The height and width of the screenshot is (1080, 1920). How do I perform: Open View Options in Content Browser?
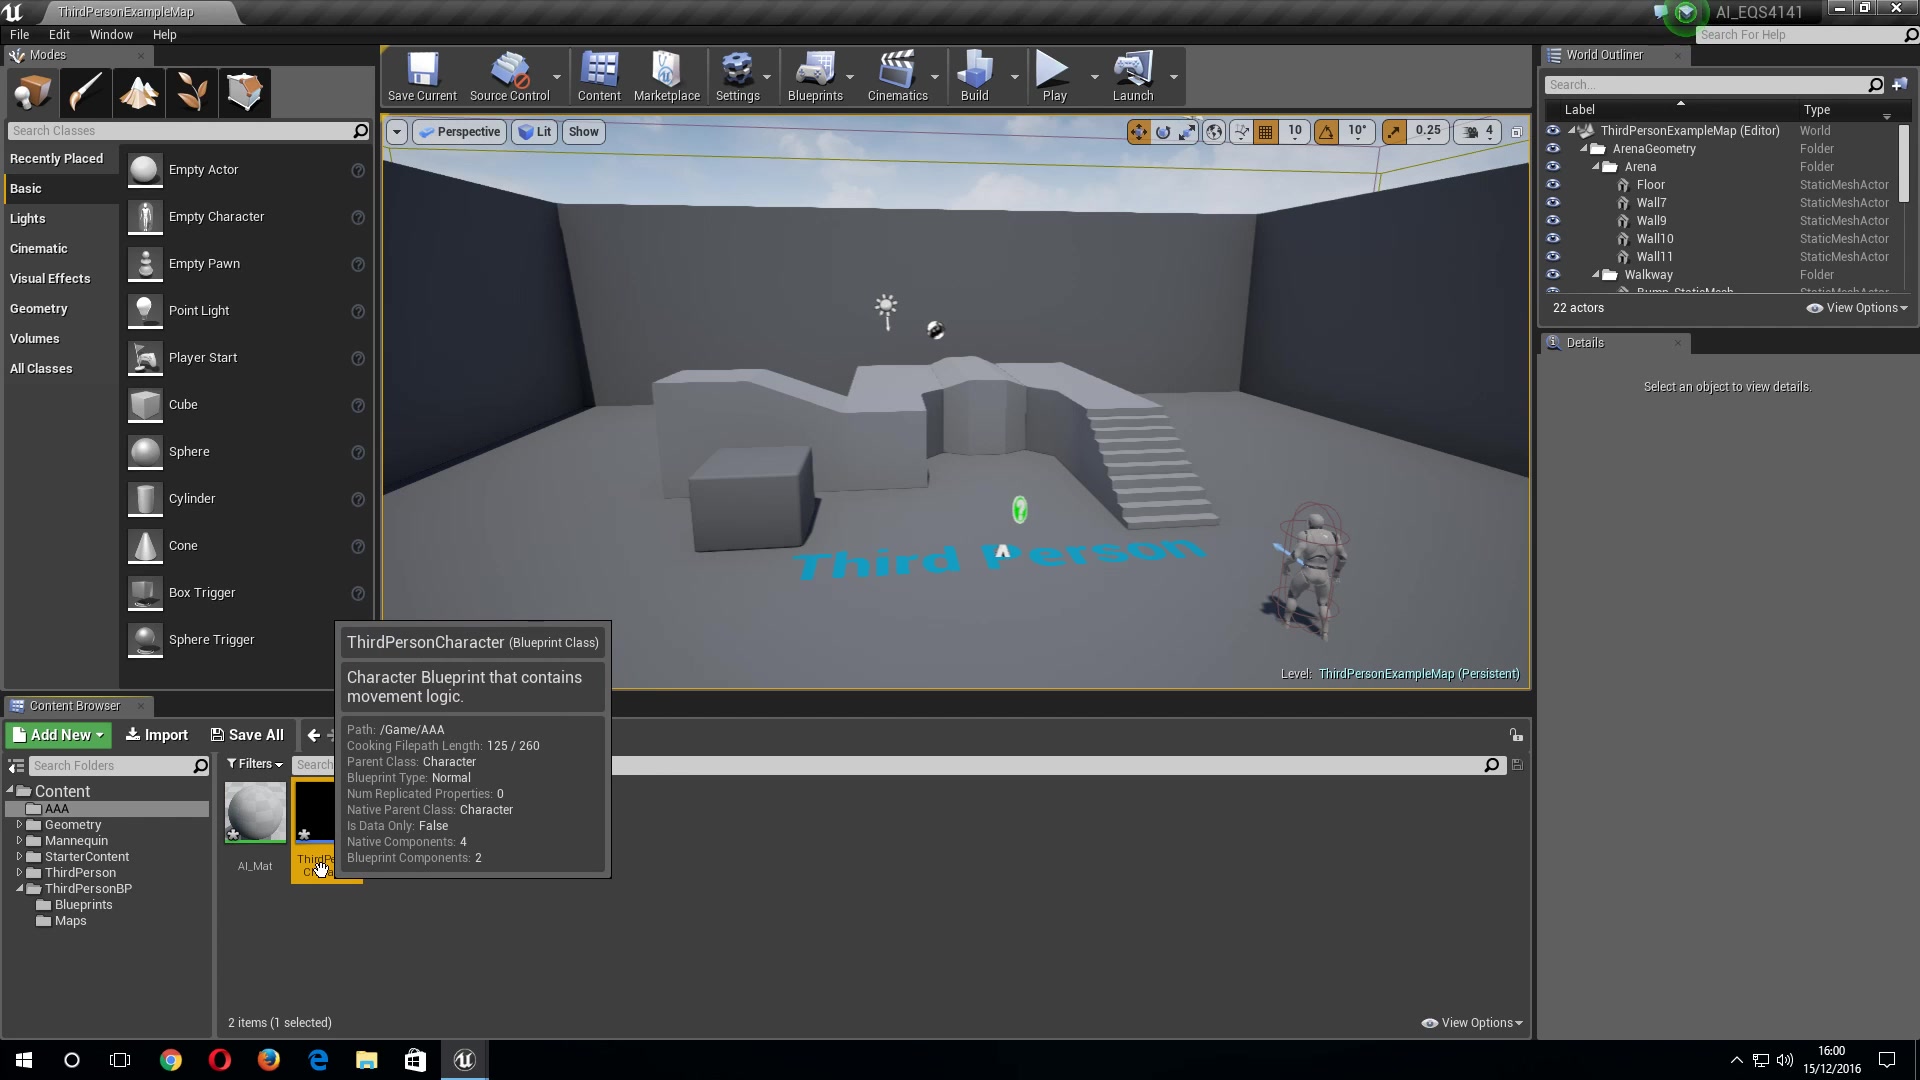1470,1022
